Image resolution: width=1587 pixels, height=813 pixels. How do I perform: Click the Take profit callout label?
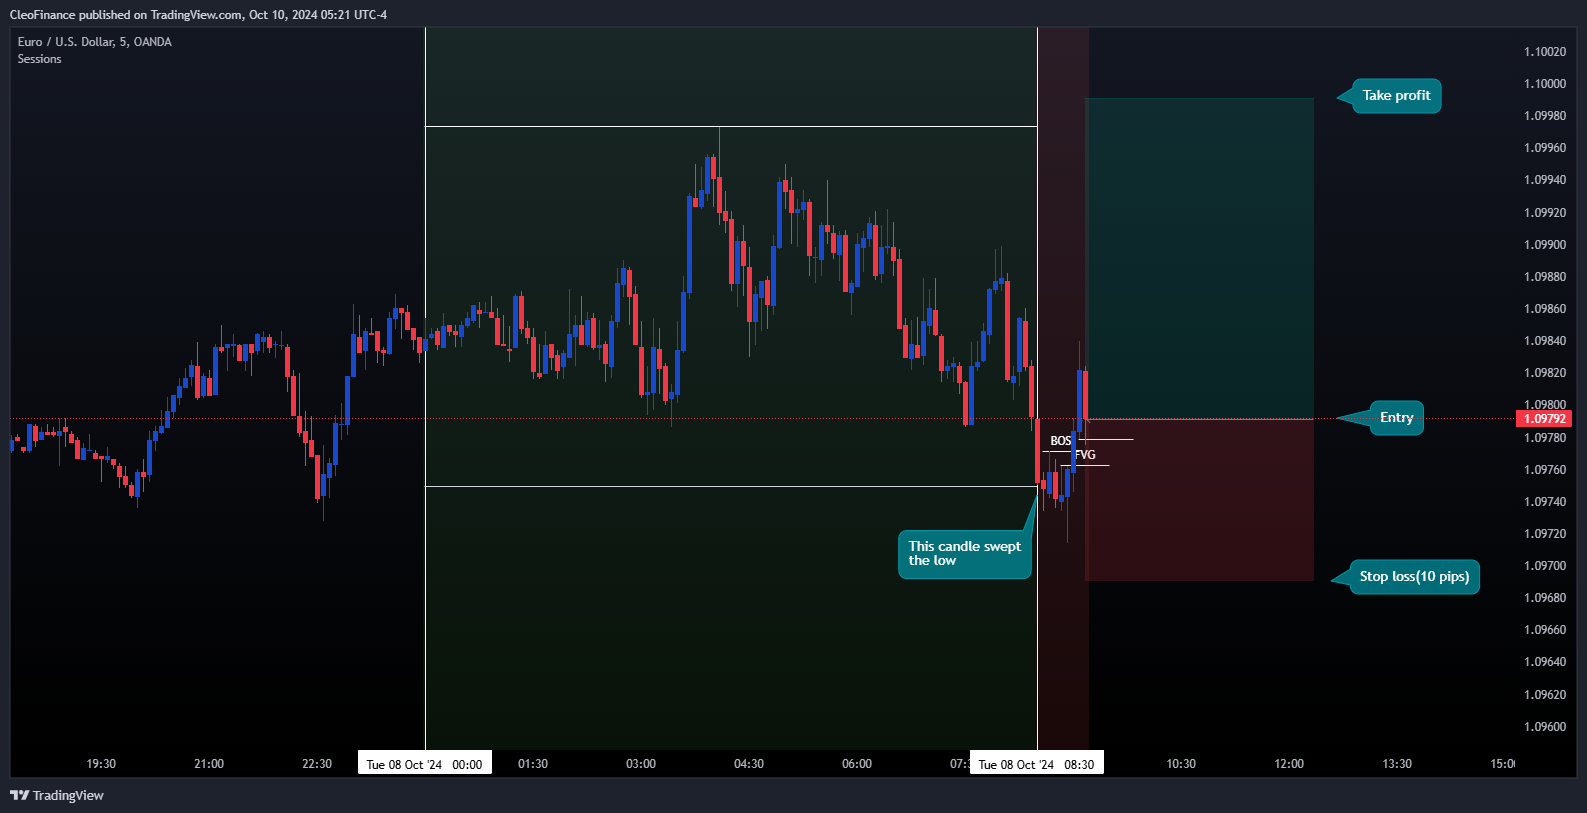(1396, 96)
